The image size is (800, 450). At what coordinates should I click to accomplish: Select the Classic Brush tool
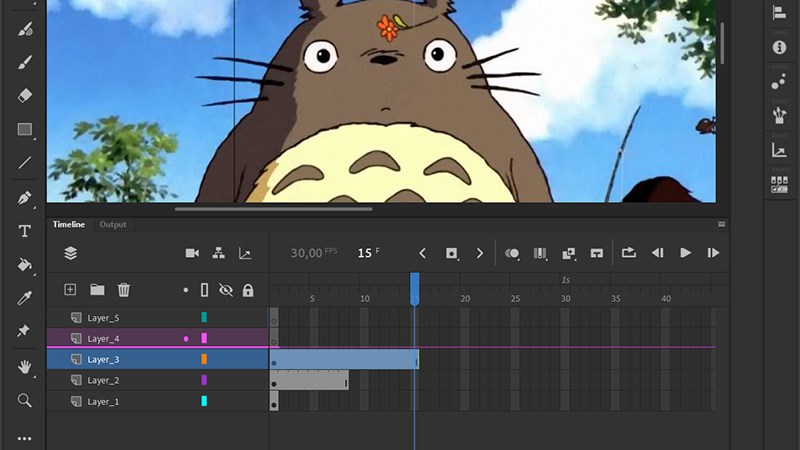click(x=24, y=62)
